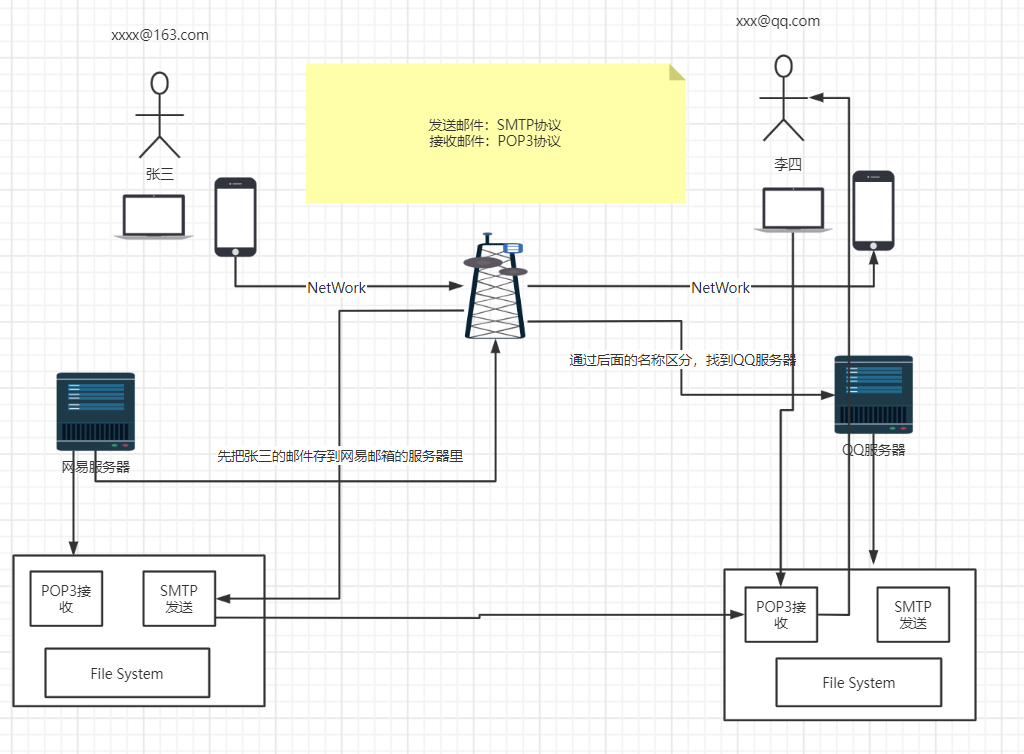
Task: Click the left POP3接收 box
Action: pyautogui.click(x=66, y=599)
